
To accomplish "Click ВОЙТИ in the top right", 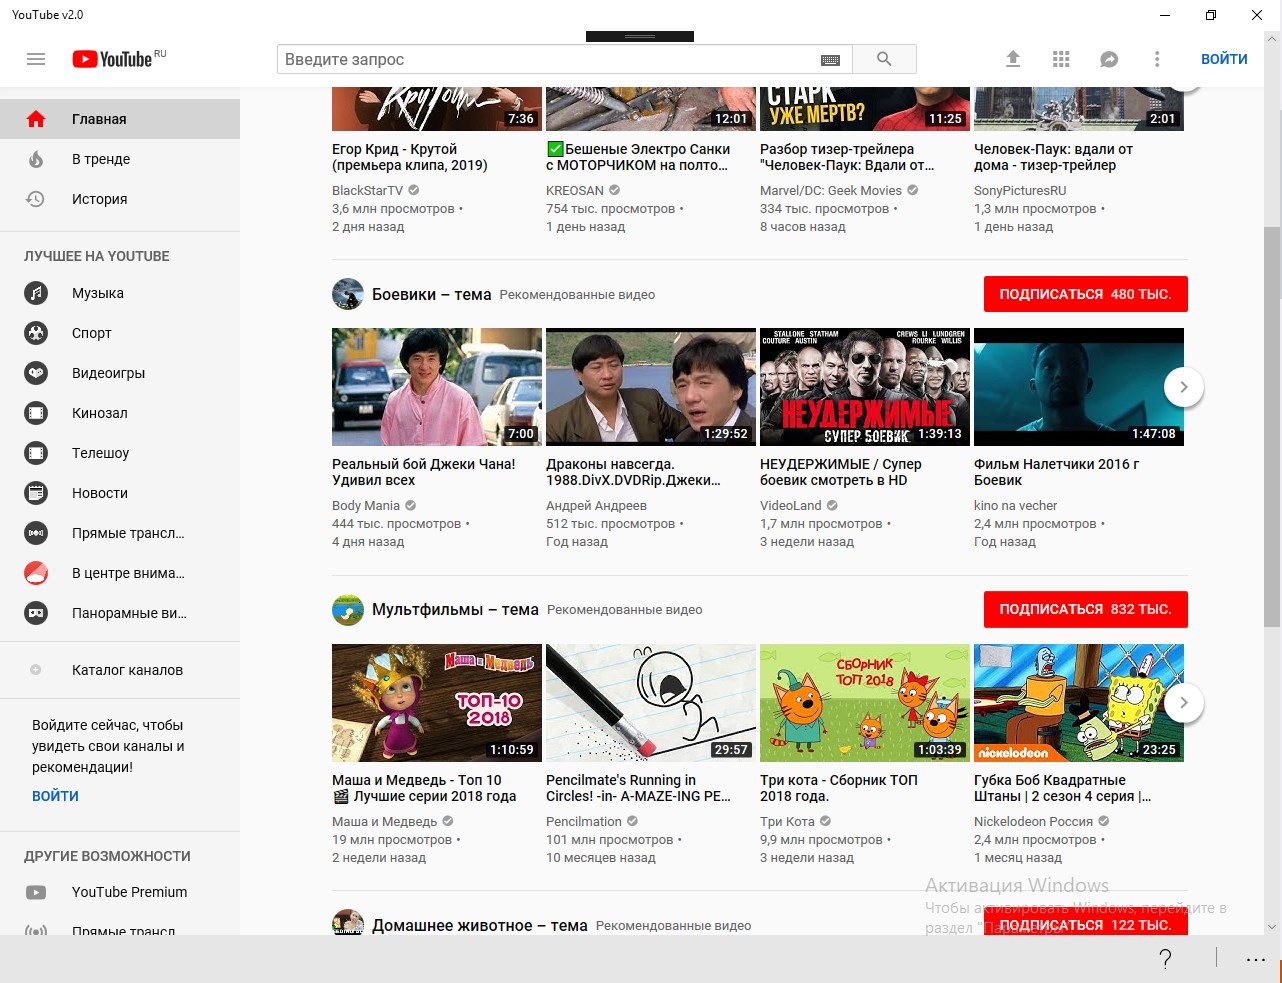I will pyautogui.click(x=1224, y=59).
